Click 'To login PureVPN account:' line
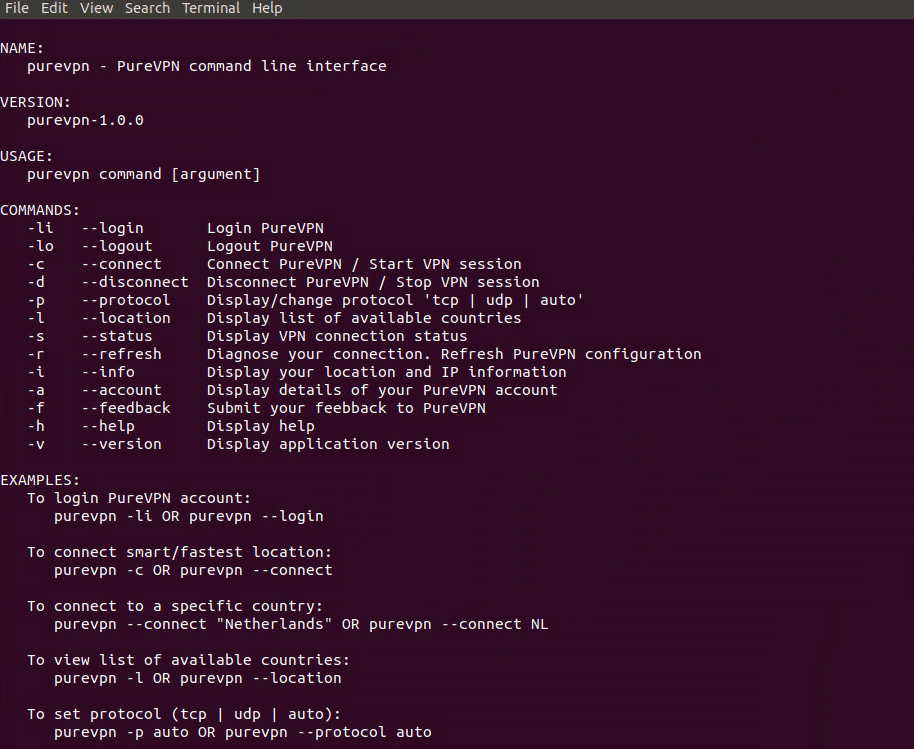 [139, 498]
